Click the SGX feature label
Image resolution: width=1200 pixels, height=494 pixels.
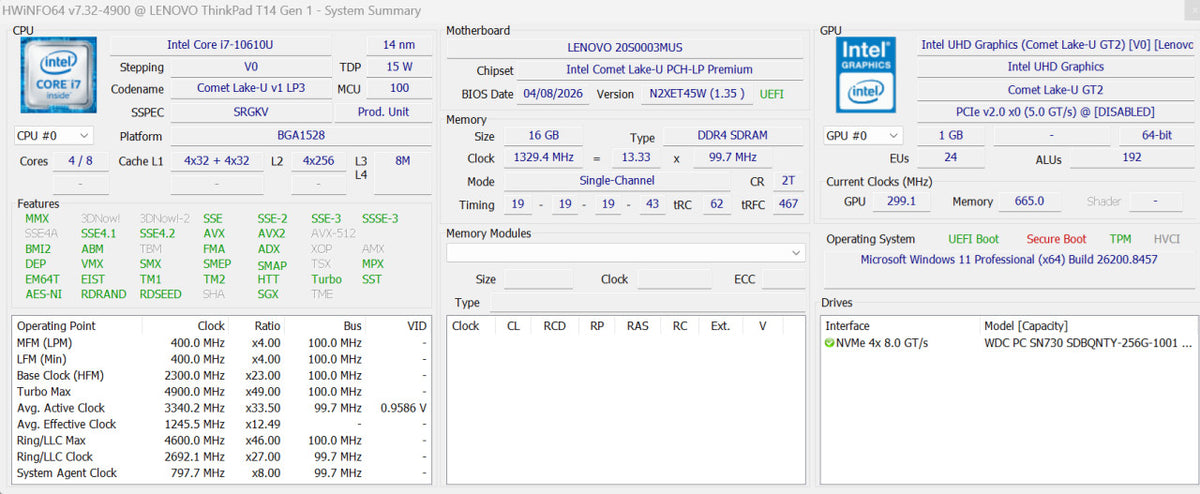269,294
